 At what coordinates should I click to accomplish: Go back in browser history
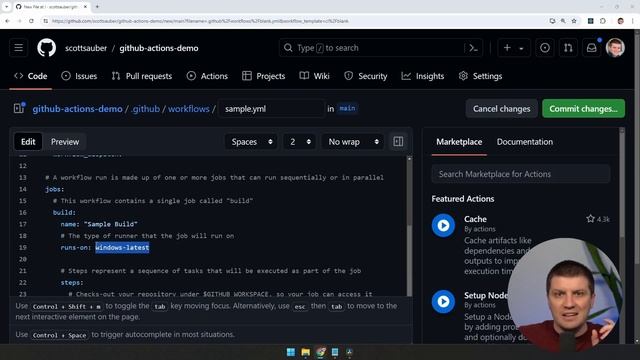(x=7, y=21)
